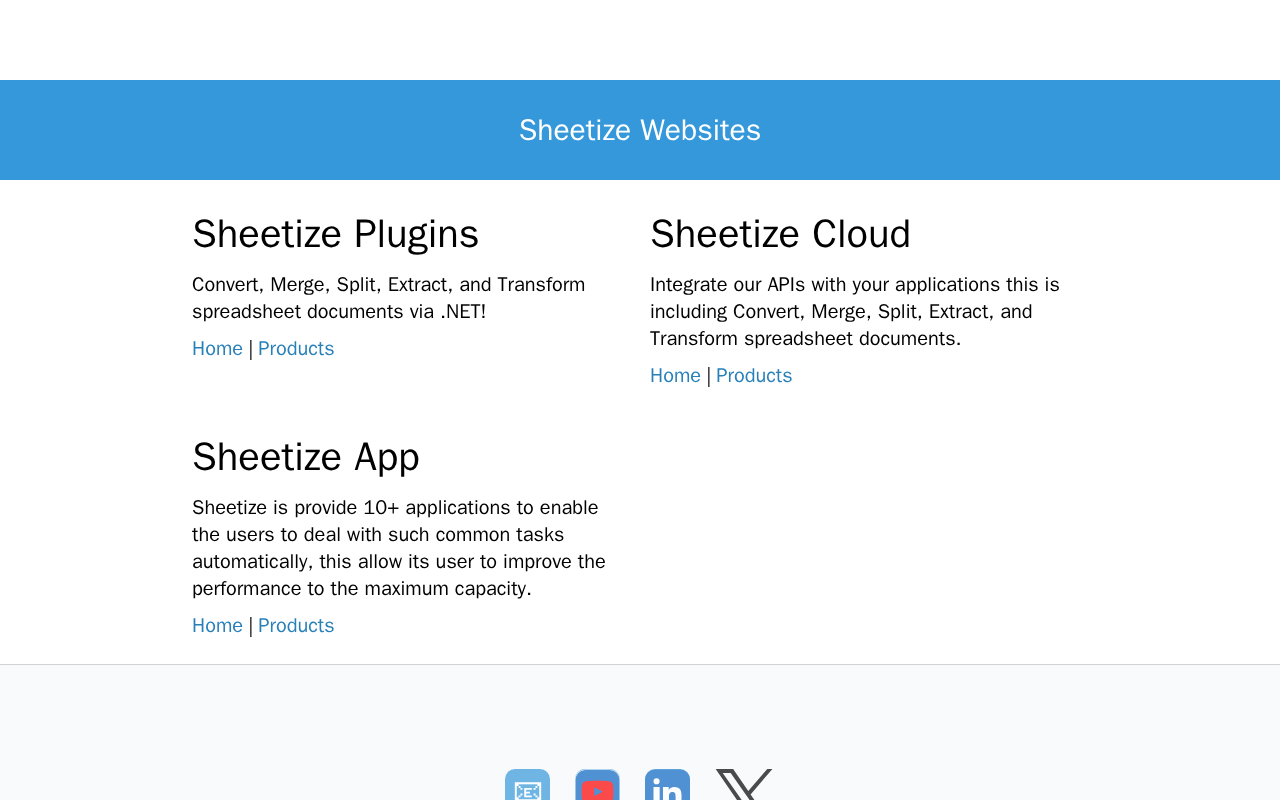
Task: Click the pipe separator under Sheetize Plugins
Action: click(250, 349)
